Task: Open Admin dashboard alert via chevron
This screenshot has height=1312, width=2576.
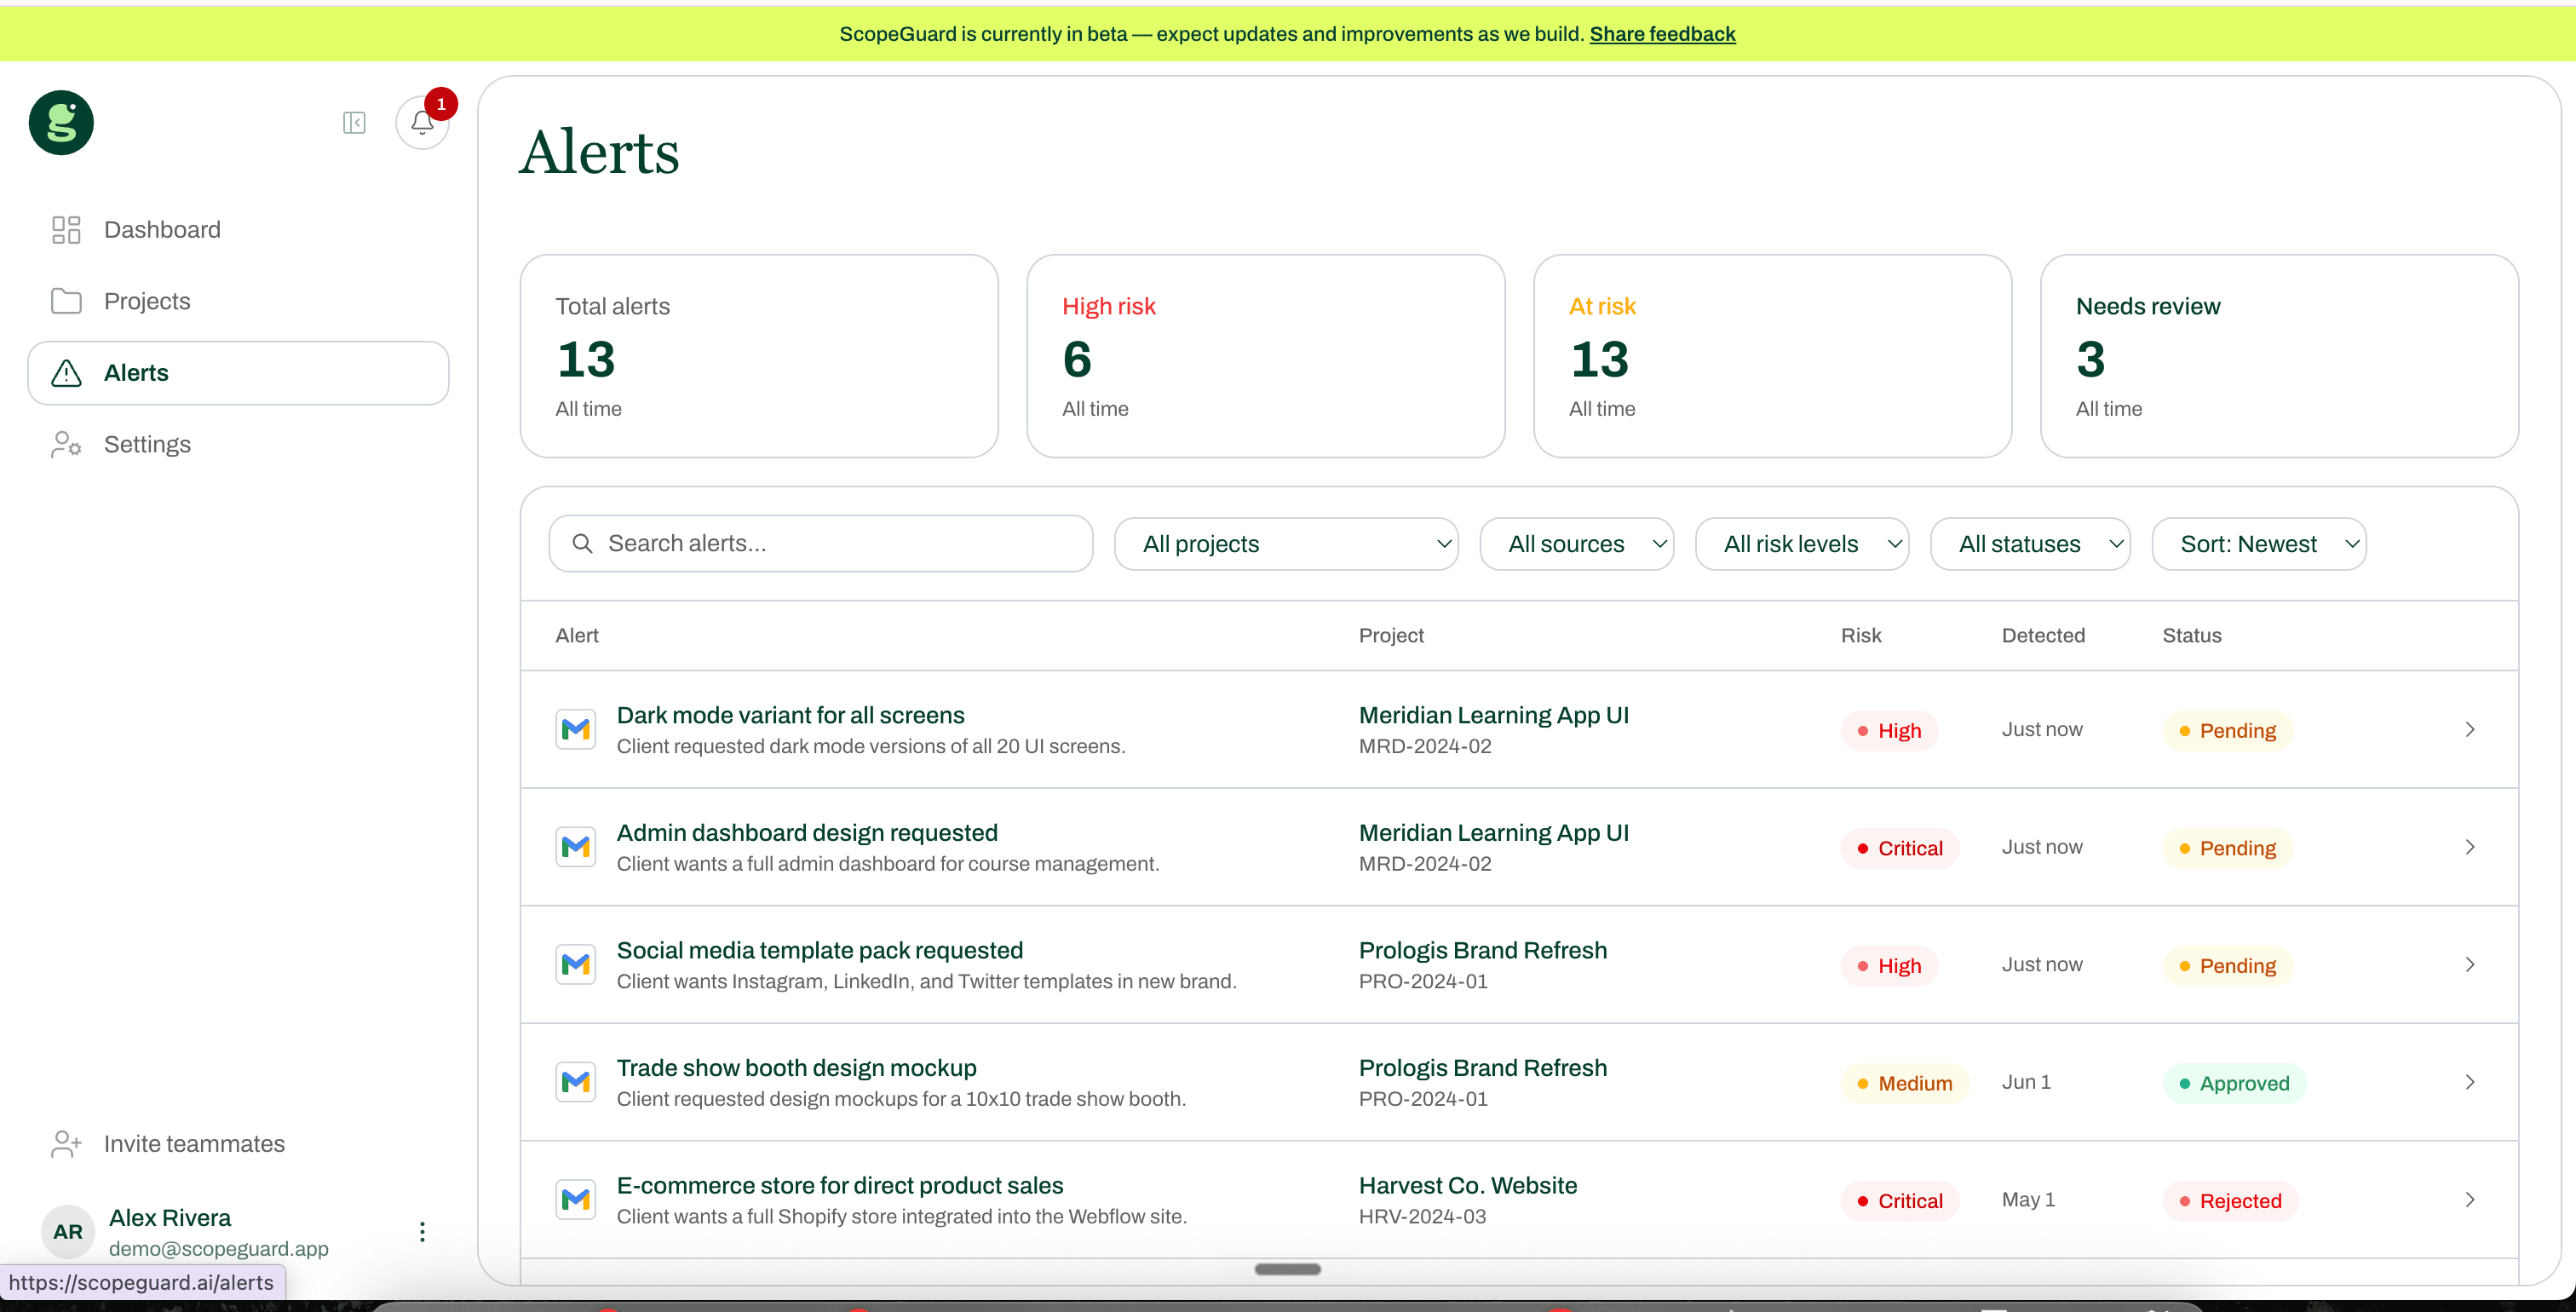Action: [2470, 847]
